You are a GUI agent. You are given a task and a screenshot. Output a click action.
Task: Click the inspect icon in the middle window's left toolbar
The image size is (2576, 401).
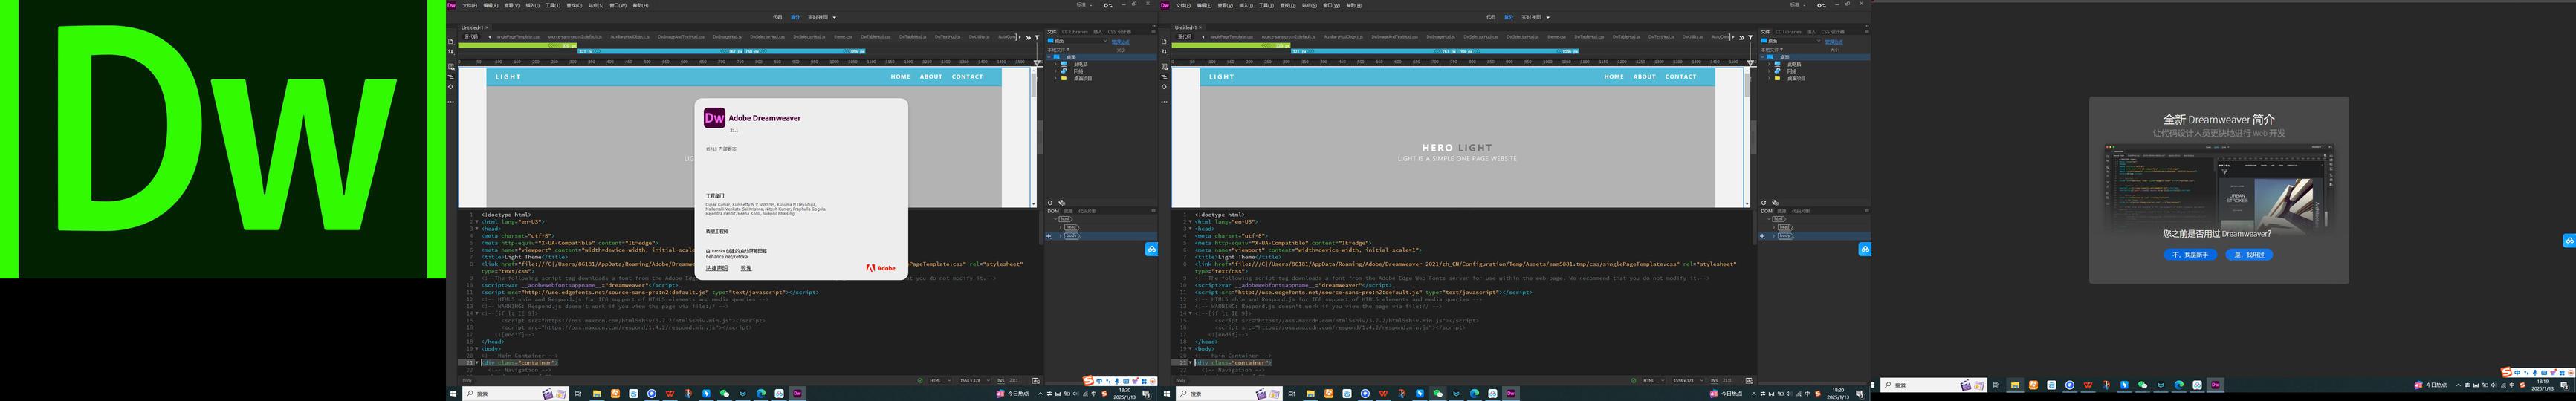click(x=1164, y=87)
